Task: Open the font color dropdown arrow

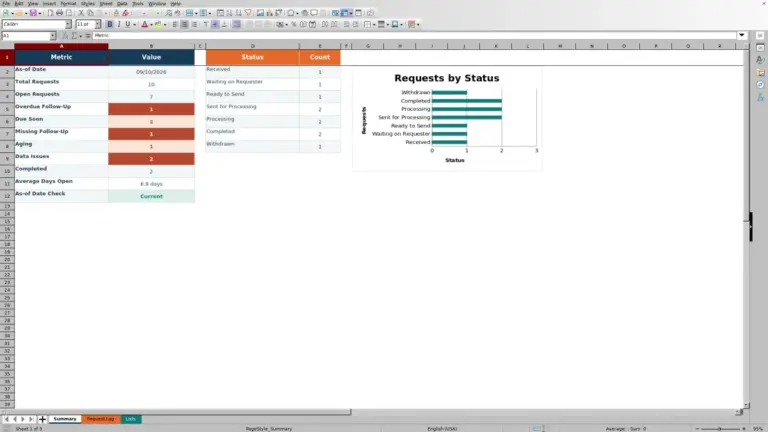Action: point(151,24)
